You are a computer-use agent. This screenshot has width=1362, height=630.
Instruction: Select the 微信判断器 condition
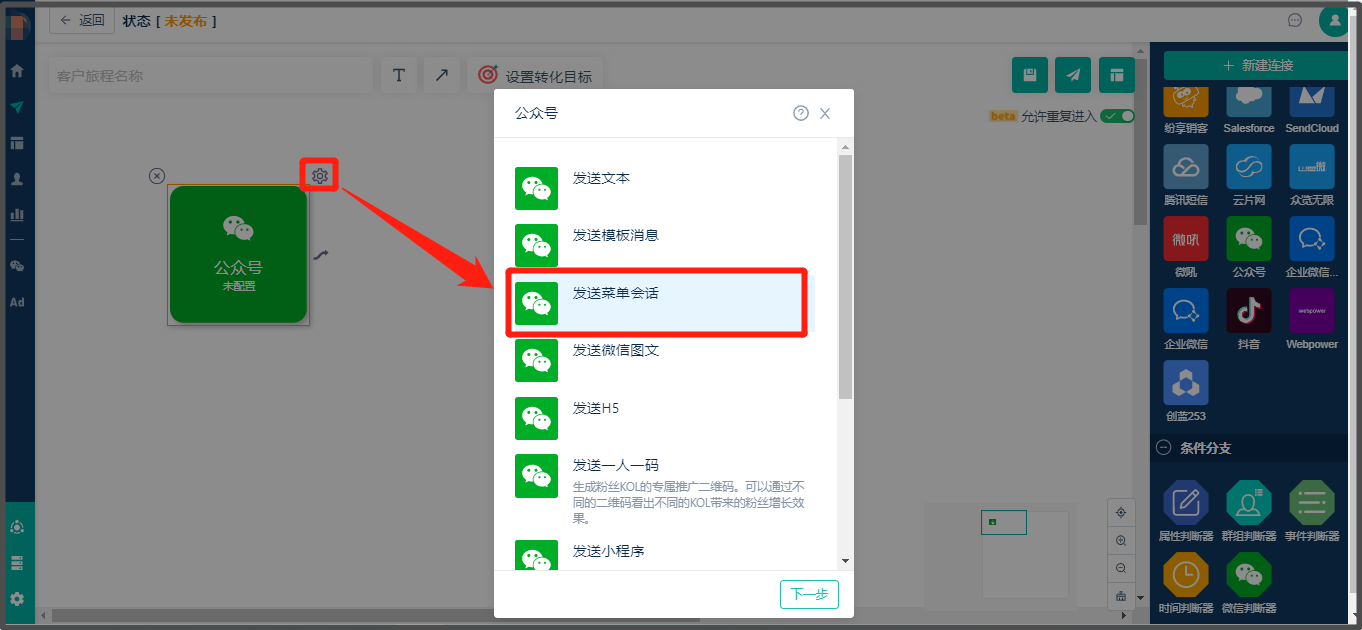pos(1248,575)
